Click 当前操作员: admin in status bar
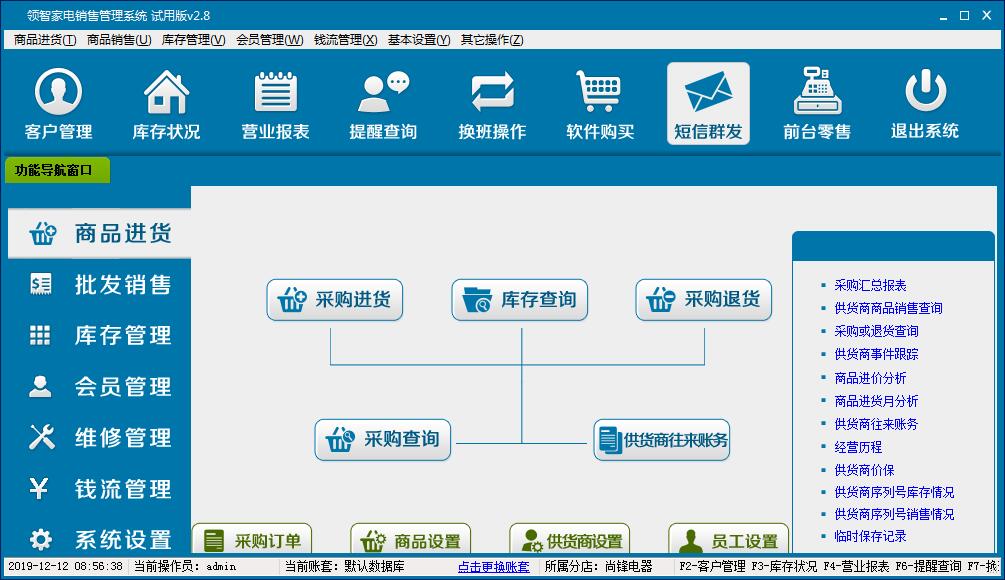1005x580 pixels. 185,567
